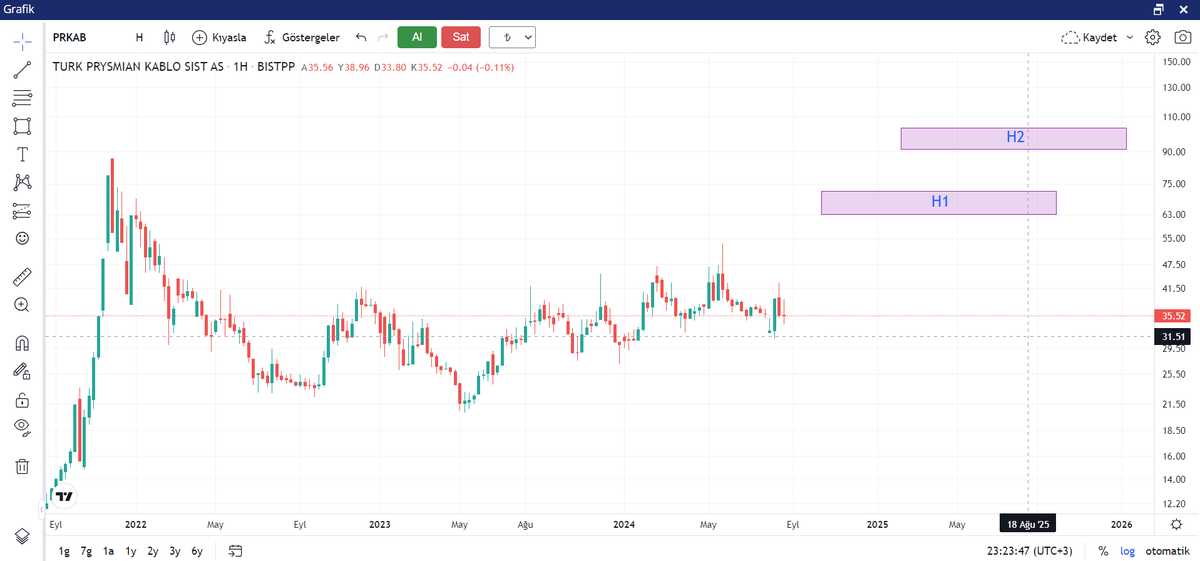This screenshot has height=561, width=1200.
Task: Toggle otomatik auto scale
Action: [1167, 551]
